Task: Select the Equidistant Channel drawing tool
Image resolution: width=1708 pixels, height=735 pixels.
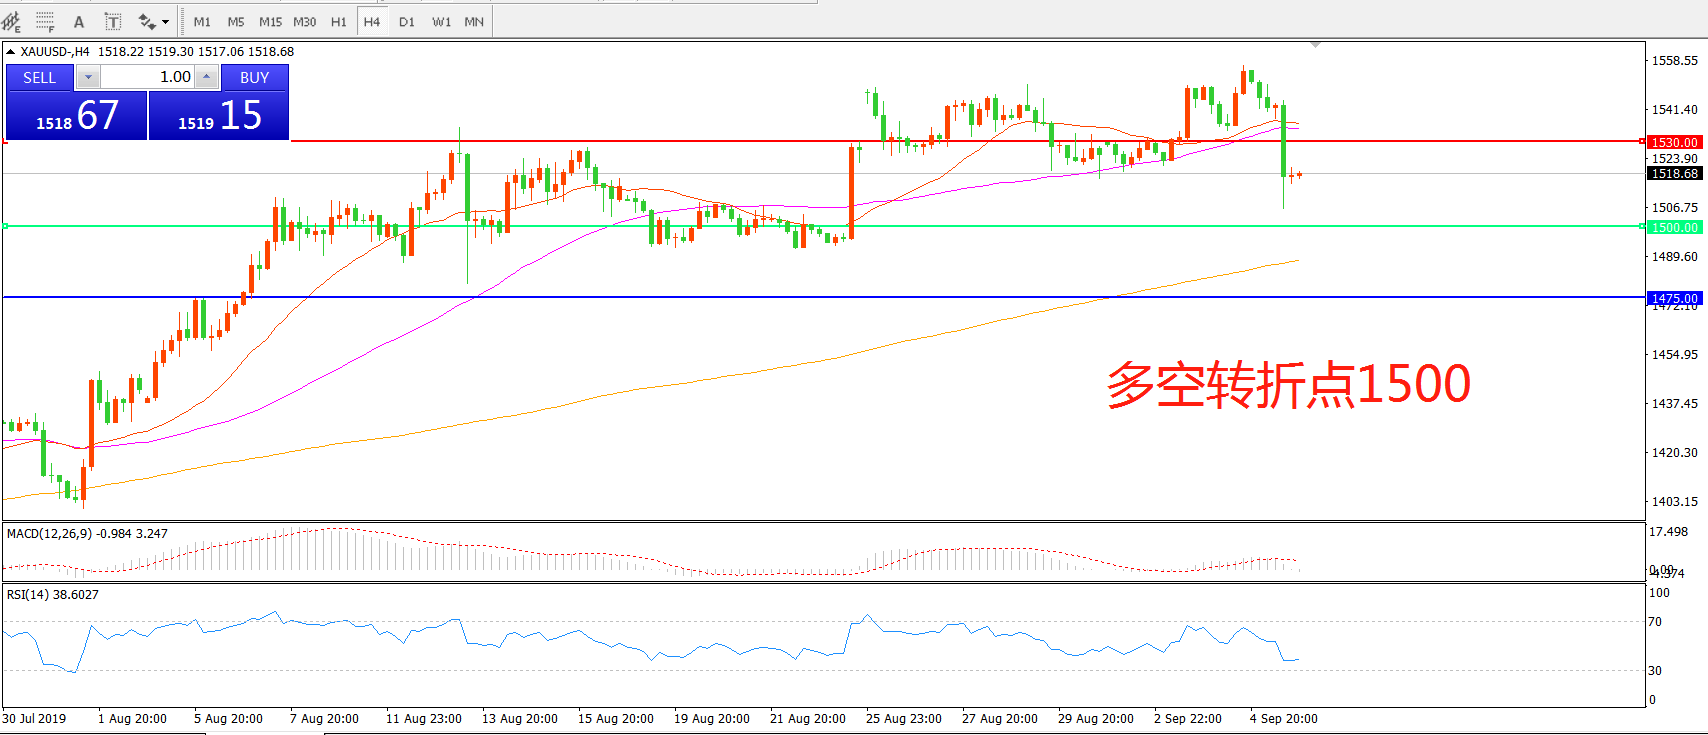Action: coord(11,21)
